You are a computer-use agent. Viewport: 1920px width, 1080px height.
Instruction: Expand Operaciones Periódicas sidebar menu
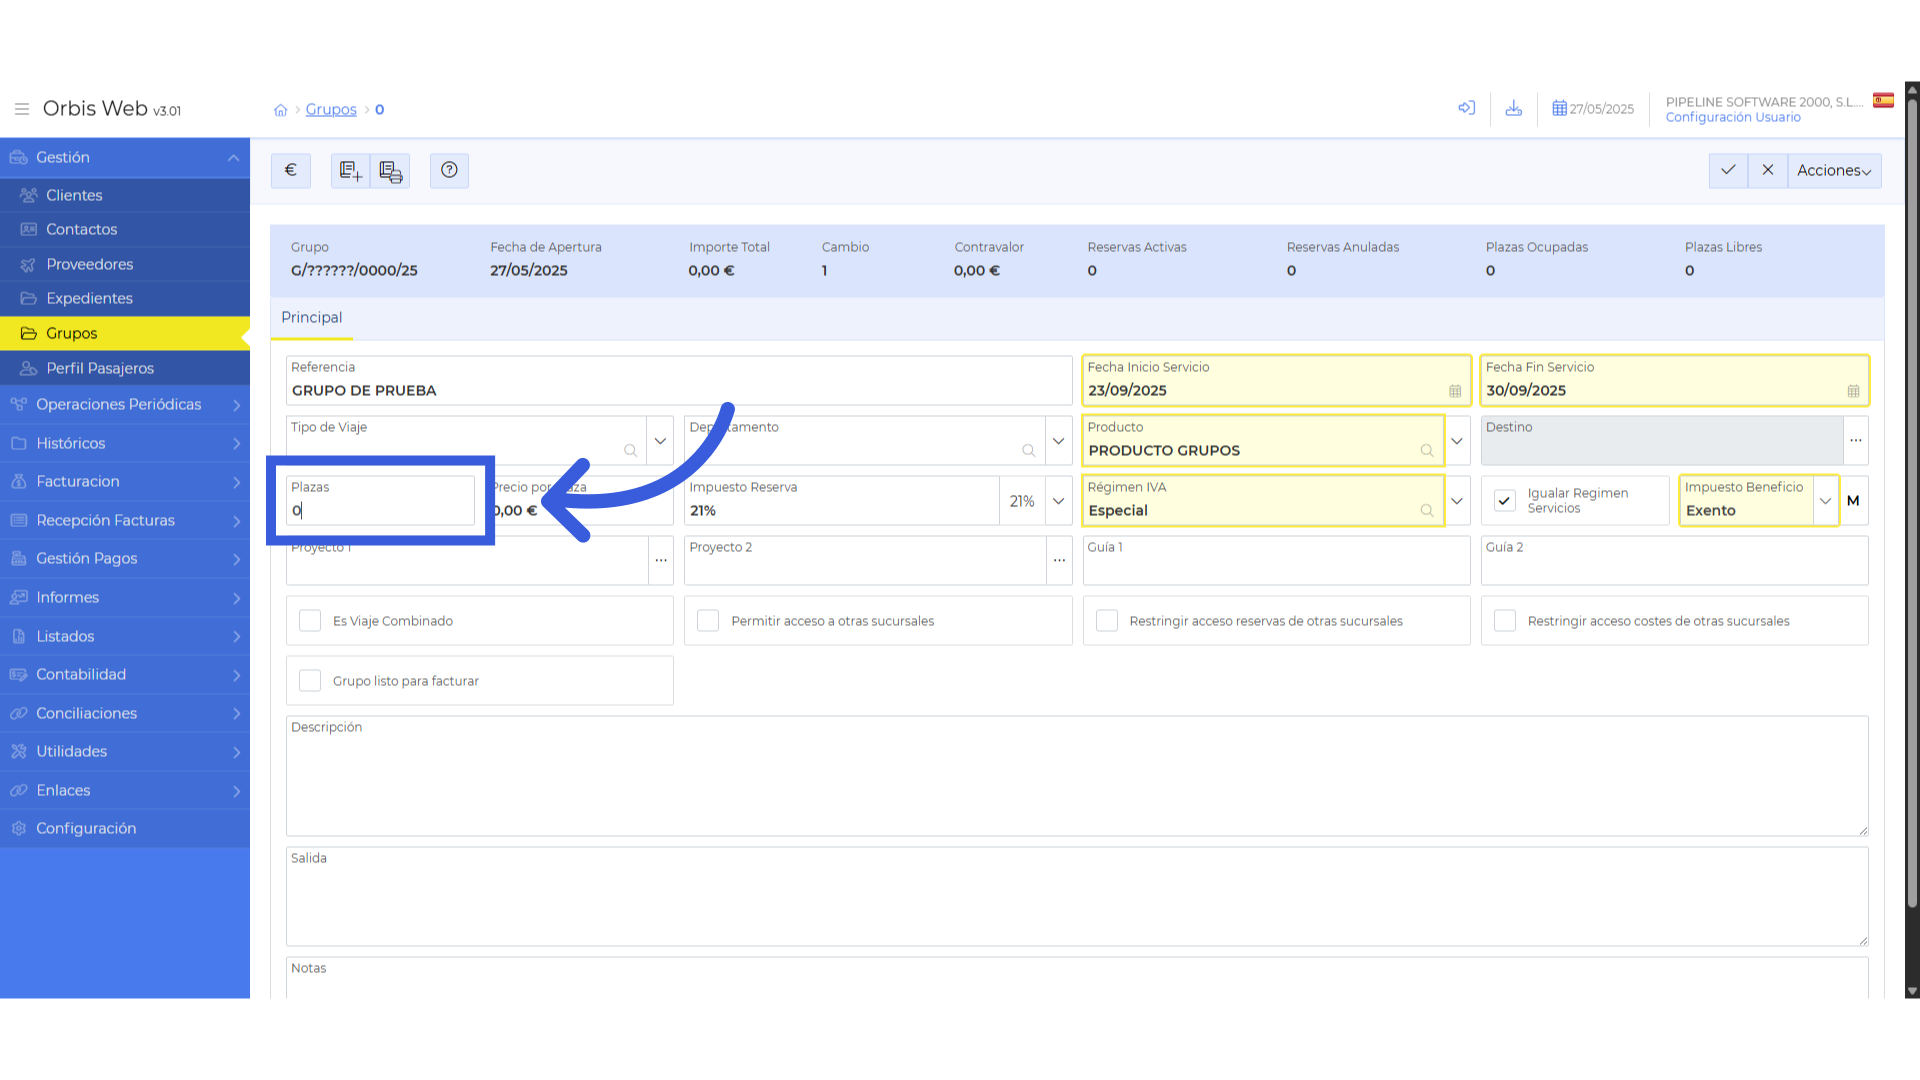coord(125,404)
